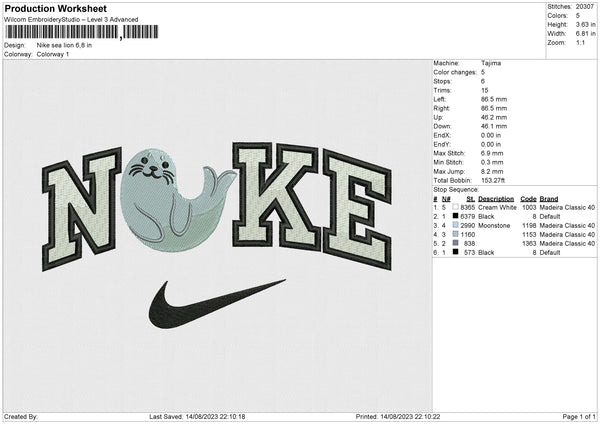Click thread code "1003"
Viewport: 600px width, 424px height.
click(x=529, y=207)
